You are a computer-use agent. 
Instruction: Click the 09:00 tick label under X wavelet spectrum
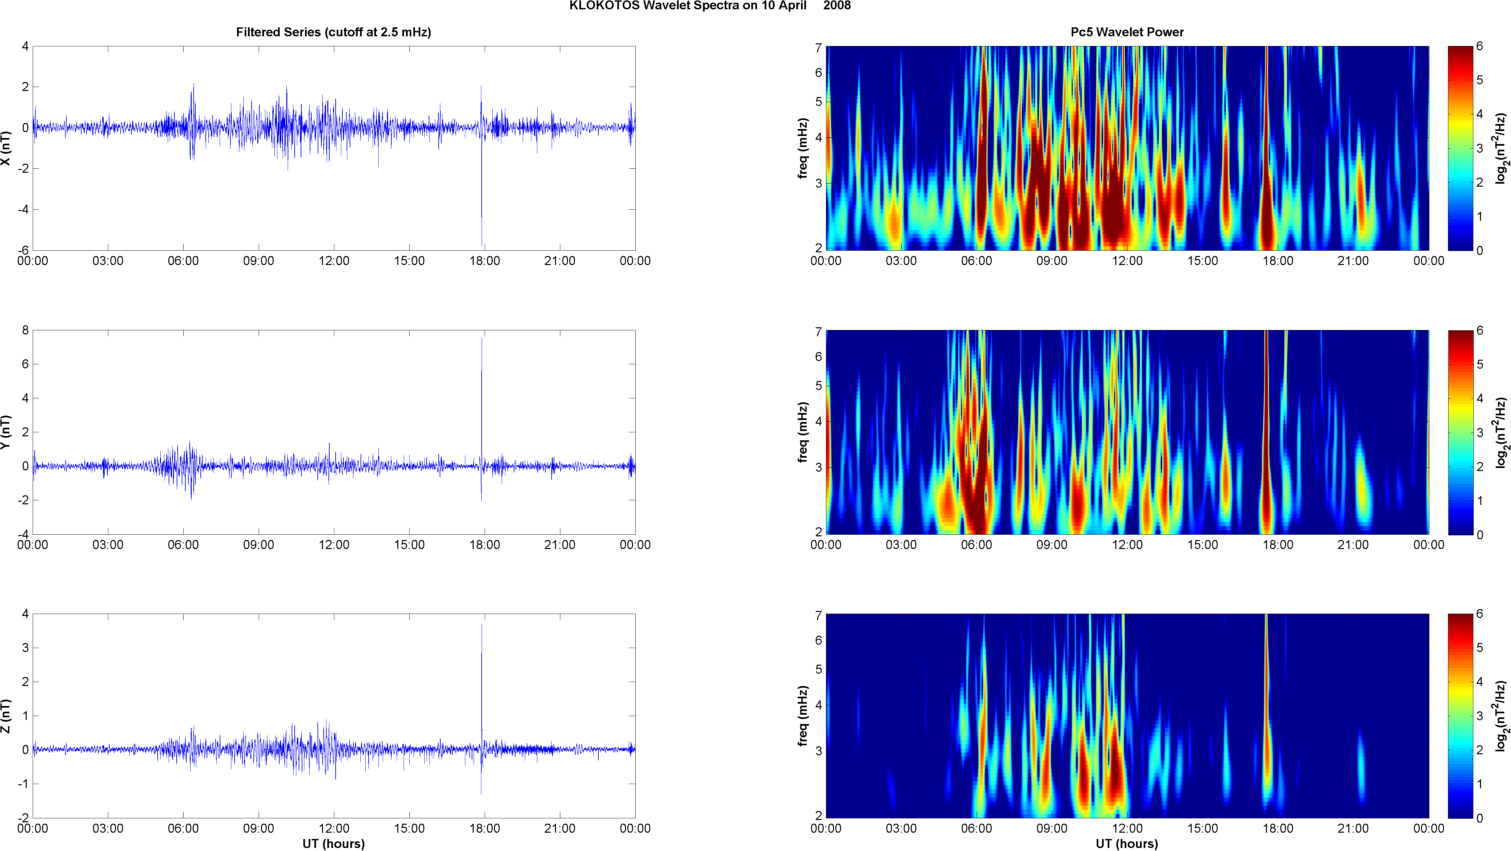[x=1052, y=261]
